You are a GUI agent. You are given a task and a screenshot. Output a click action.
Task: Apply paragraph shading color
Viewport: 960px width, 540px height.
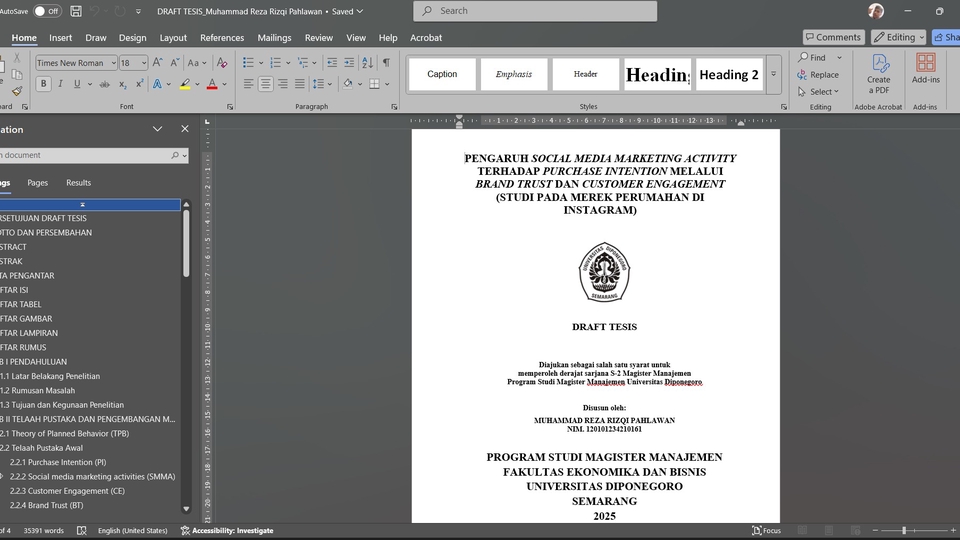click(348, 84)
